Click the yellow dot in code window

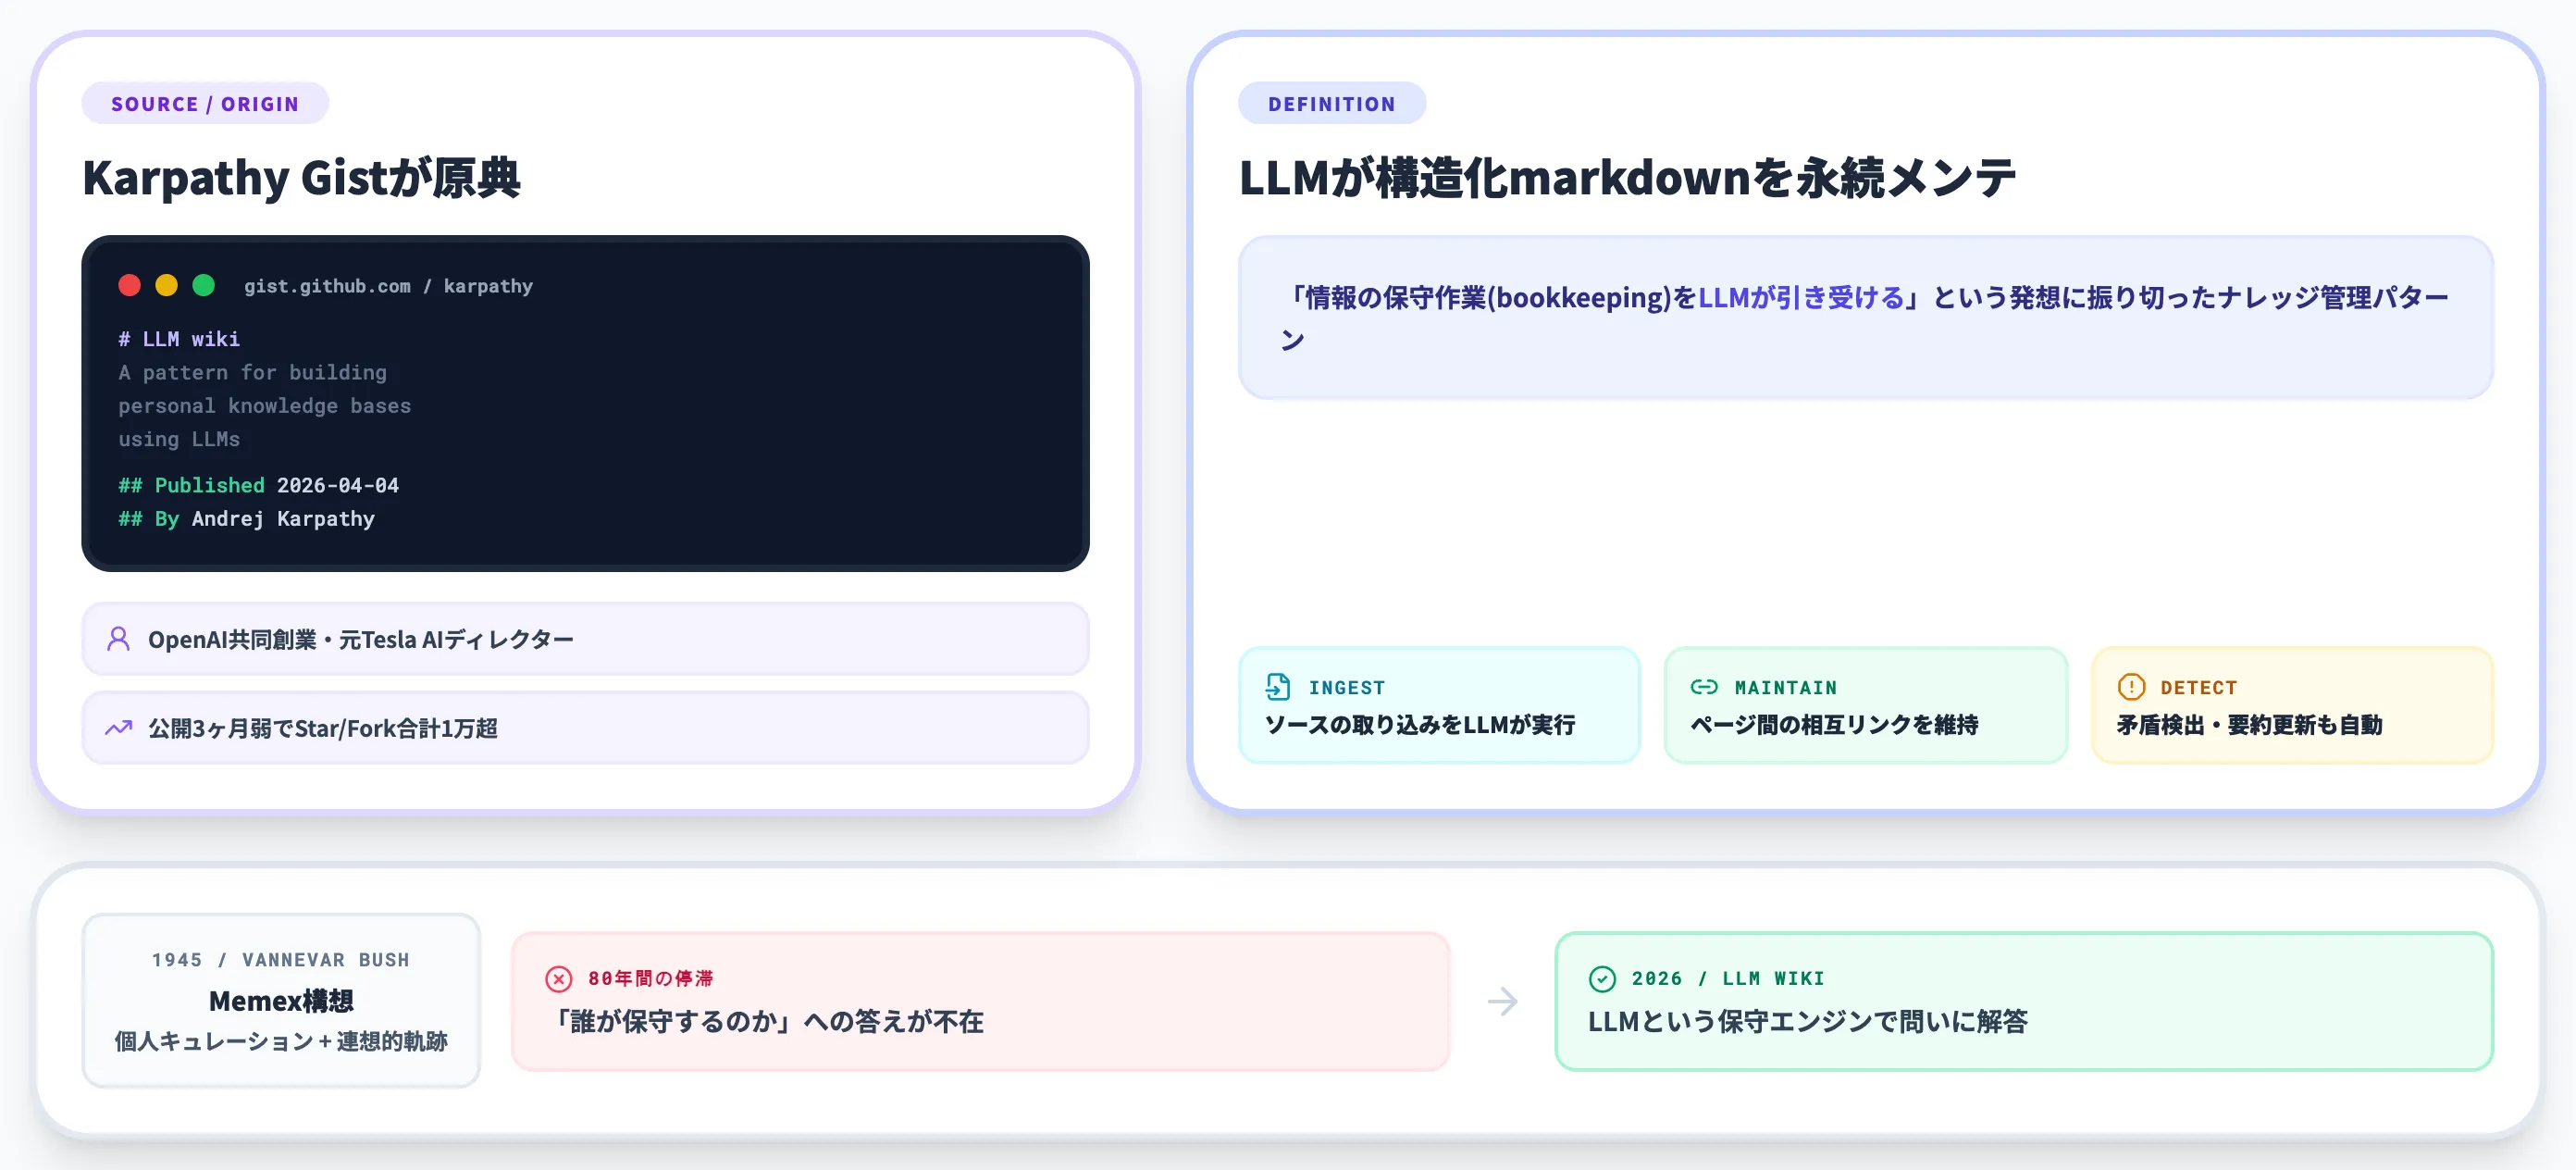pyautogui.click(x=166, y=285)
